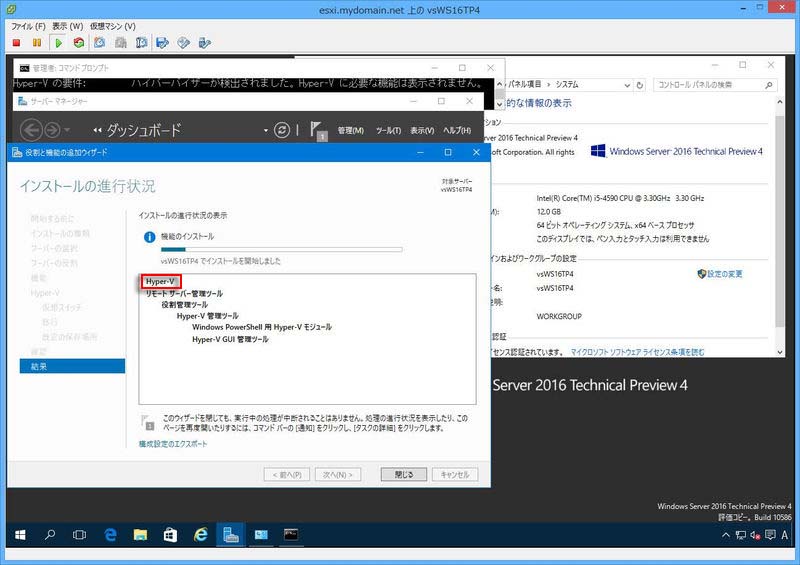
Task: Click the 構成設定のエクスポート link
Action: coord(173,444)
